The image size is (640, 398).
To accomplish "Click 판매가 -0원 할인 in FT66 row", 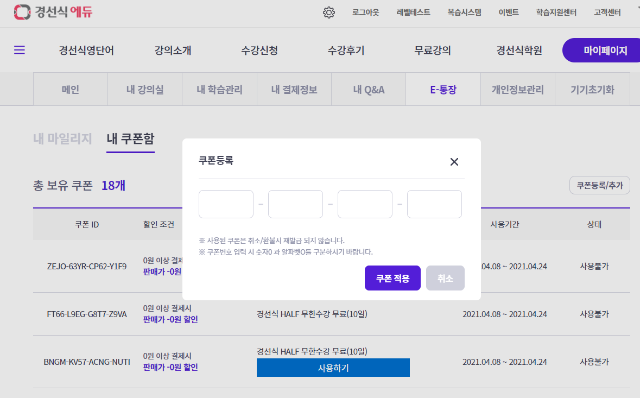I will tap(170, 320).
